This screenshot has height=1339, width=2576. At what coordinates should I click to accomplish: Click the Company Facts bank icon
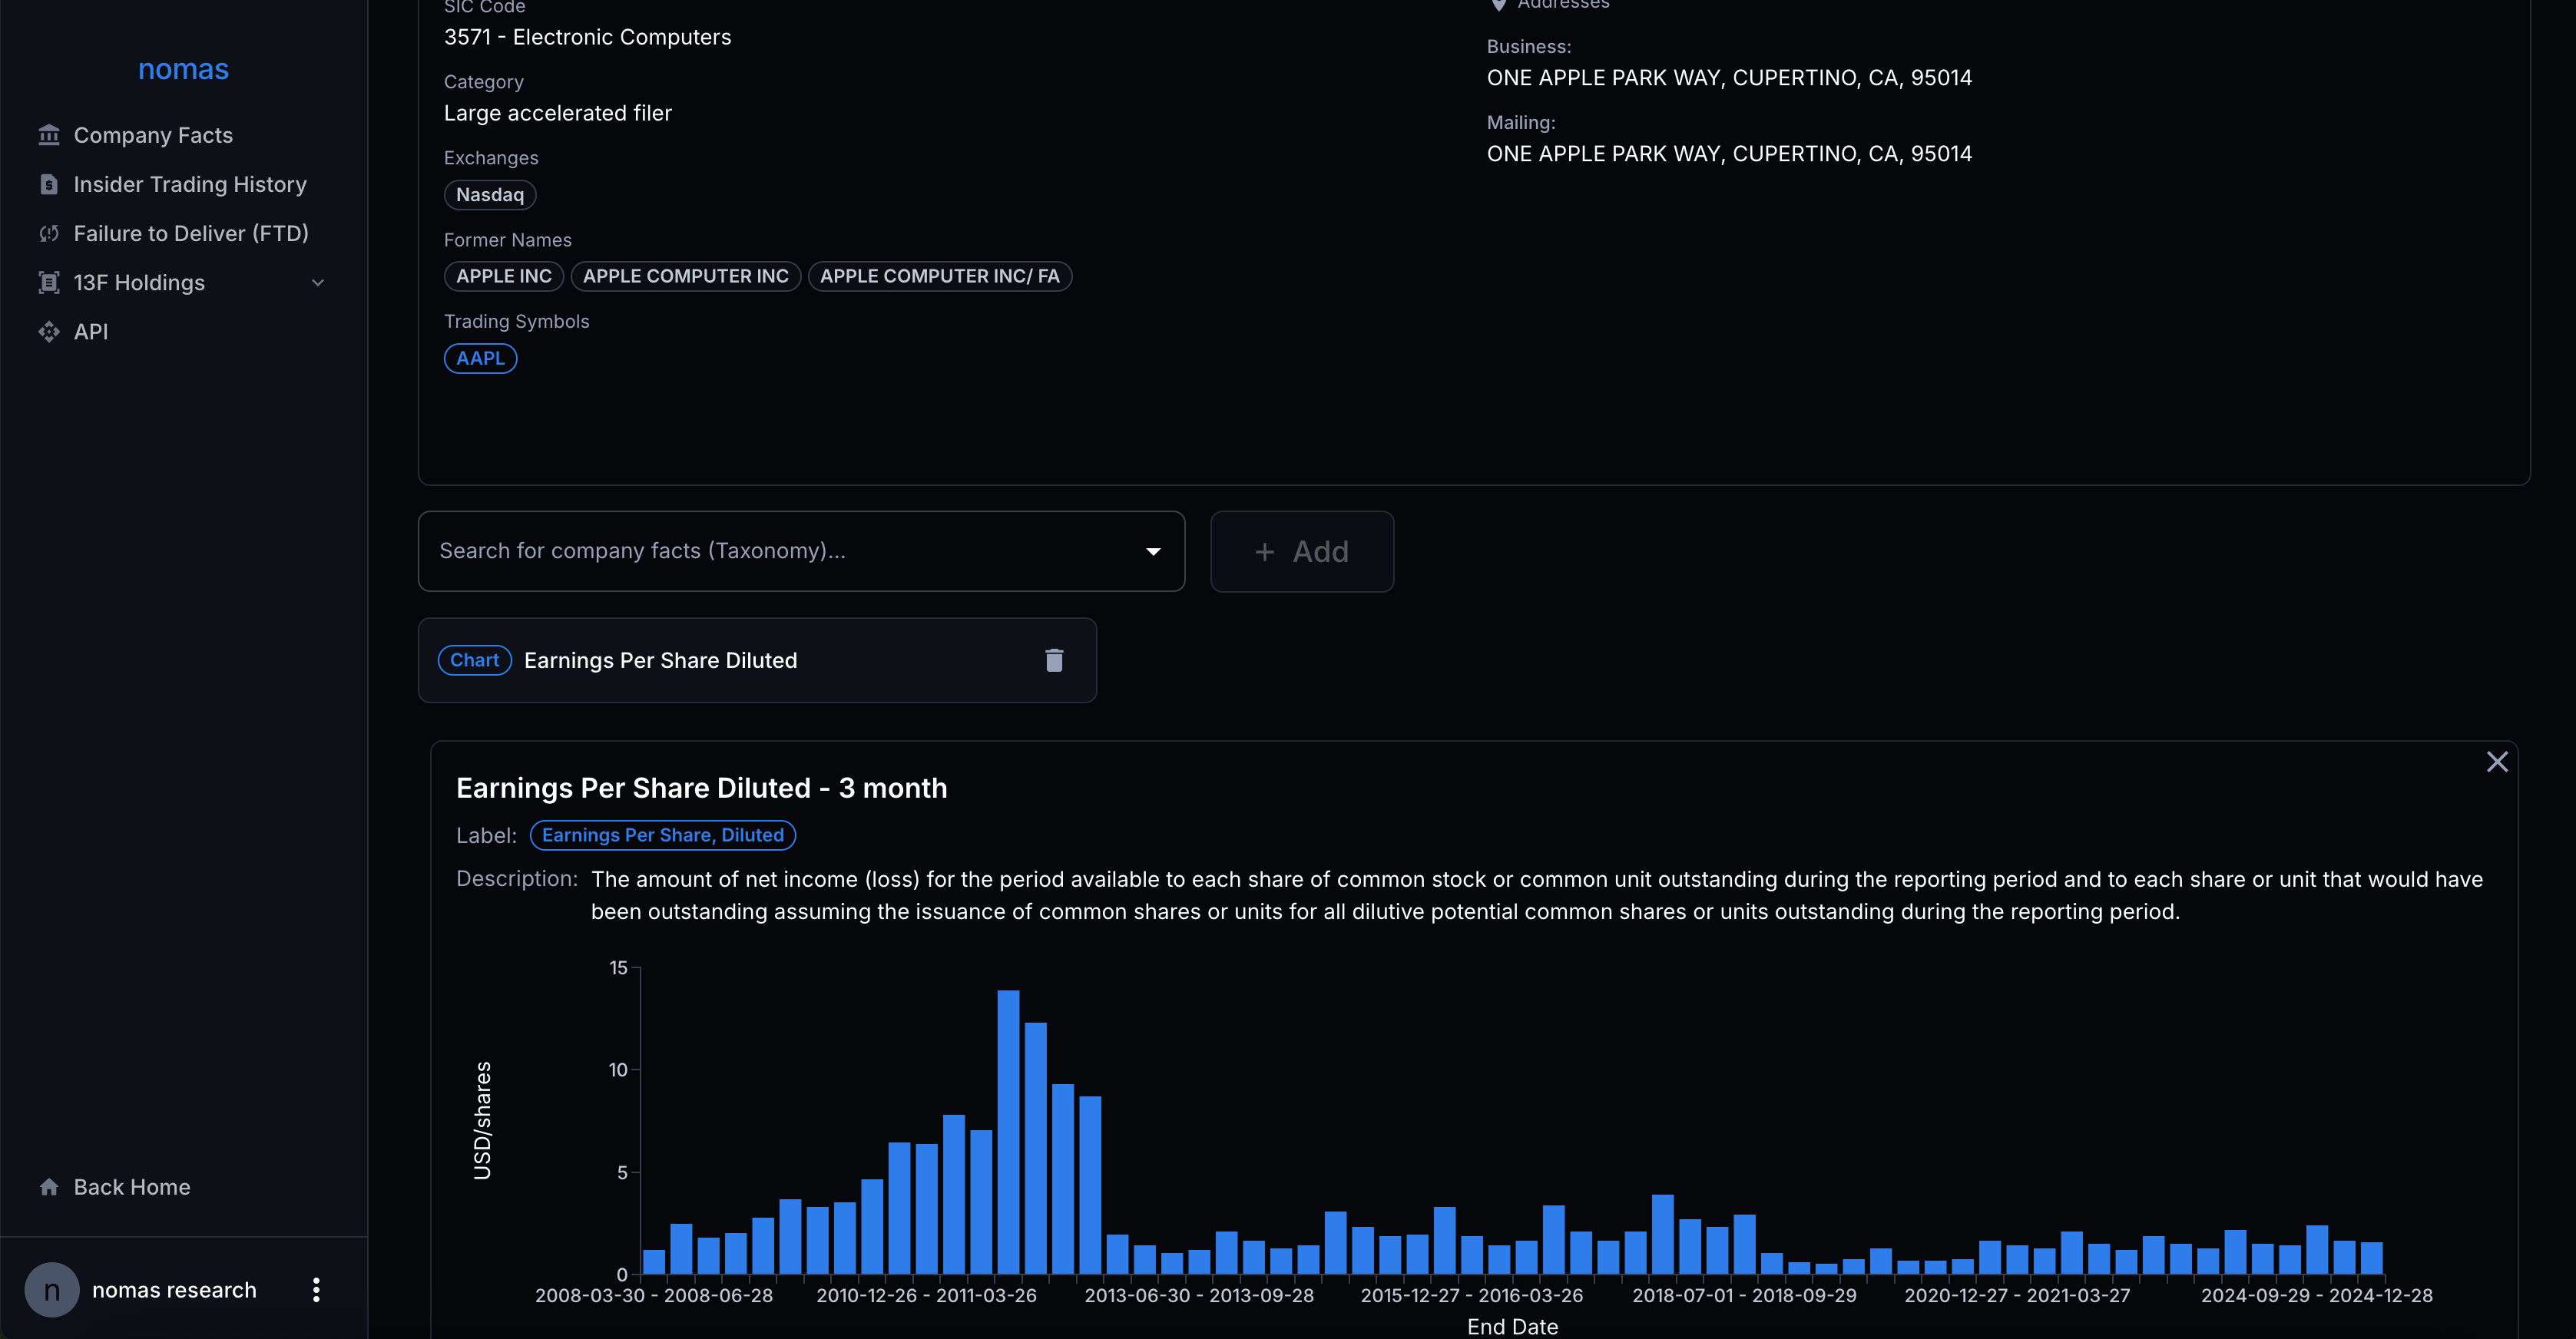(49, 135)
